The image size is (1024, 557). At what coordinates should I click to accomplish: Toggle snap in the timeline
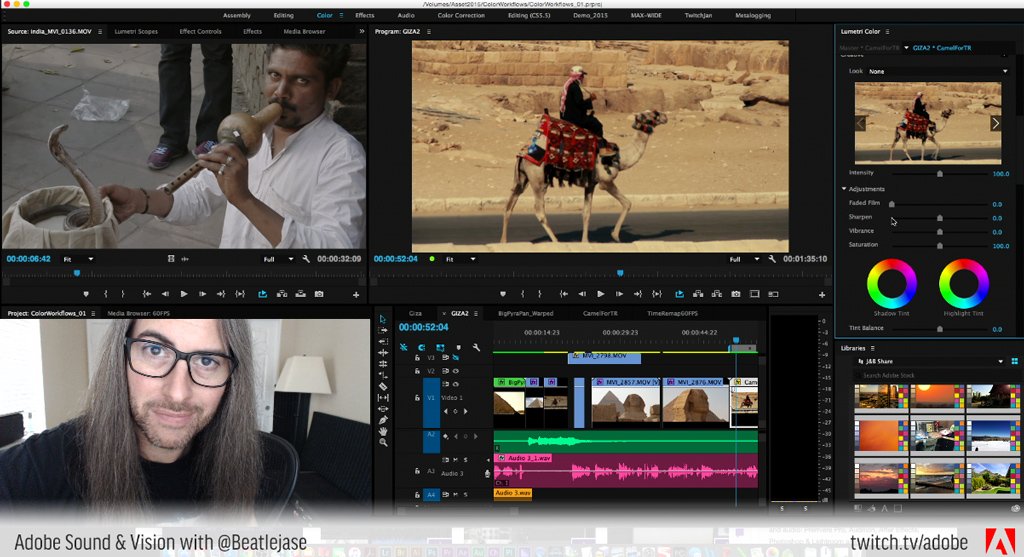pos(422,347)
